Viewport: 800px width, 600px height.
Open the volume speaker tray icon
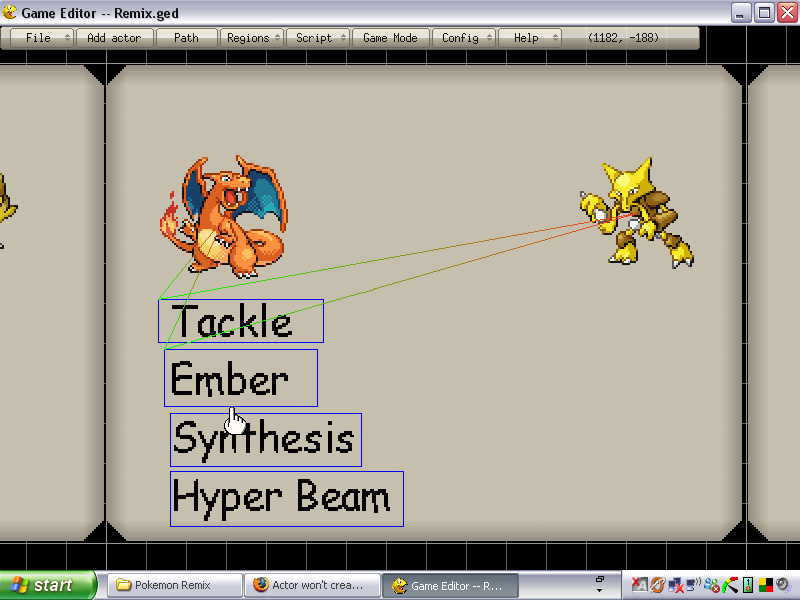pos(783,585)
